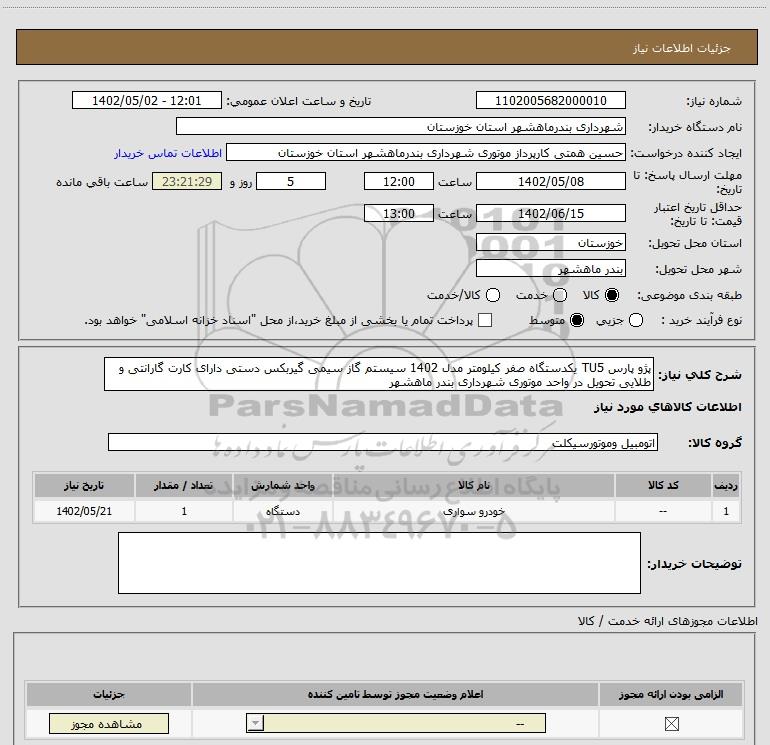
Task: Click the کد کالا column header
Action: (x=663, y=485)
